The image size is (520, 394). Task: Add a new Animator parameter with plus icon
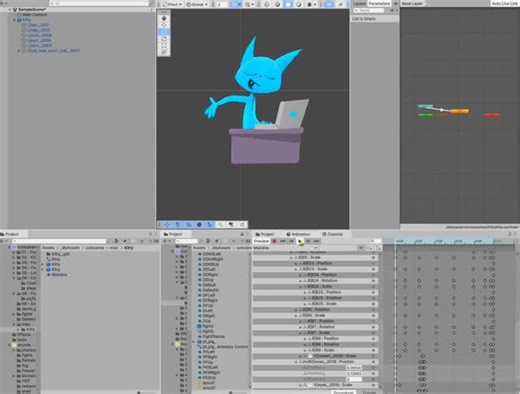click(392, 11)
